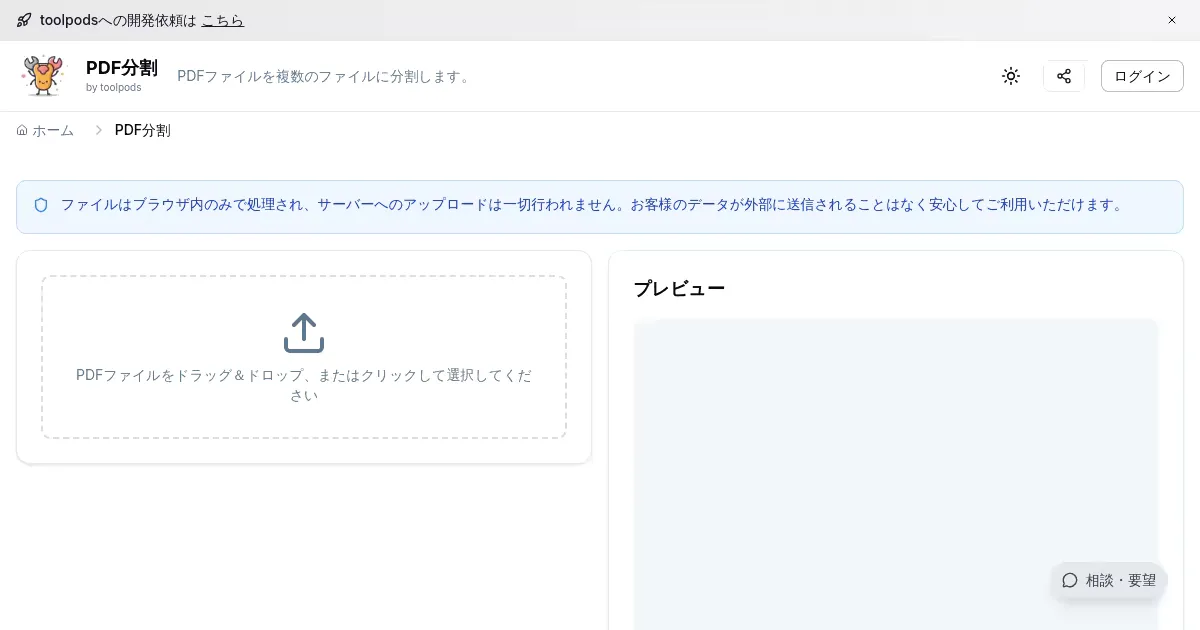Viewport: 1200px width, 630px height.
Task: Select the PDF分割 breadcrumb item
Action: click(142, 131)
